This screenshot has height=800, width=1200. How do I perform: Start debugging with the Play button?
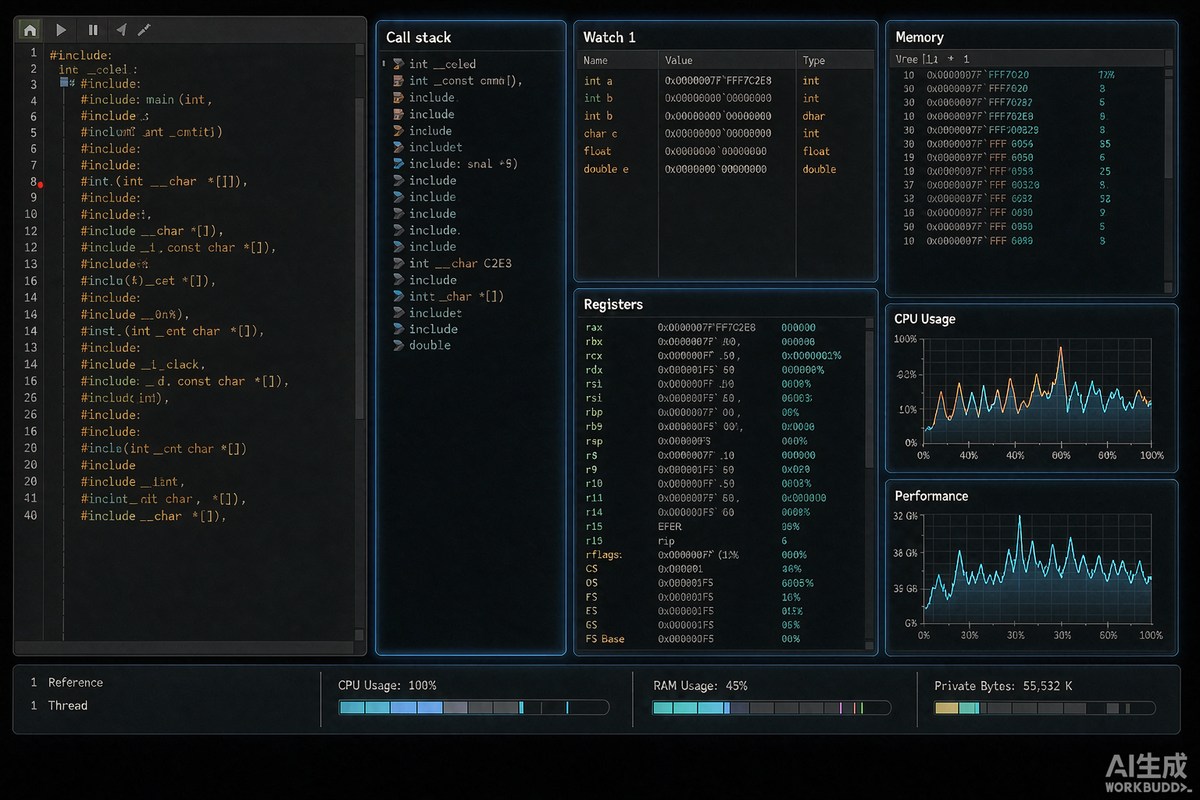(61, 30)
